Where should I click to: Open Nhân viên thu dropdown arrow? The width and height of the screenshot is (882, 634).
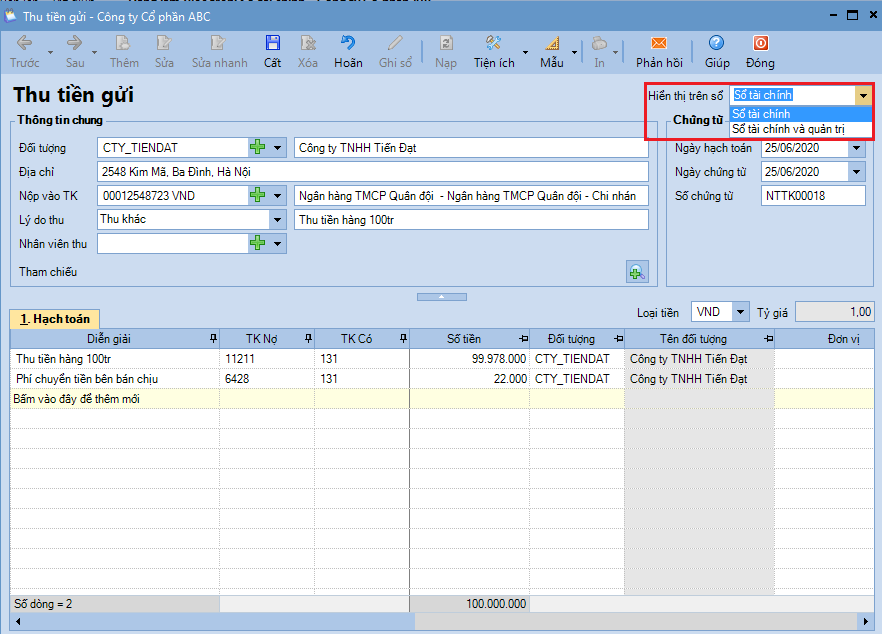[x=277, y=243]
